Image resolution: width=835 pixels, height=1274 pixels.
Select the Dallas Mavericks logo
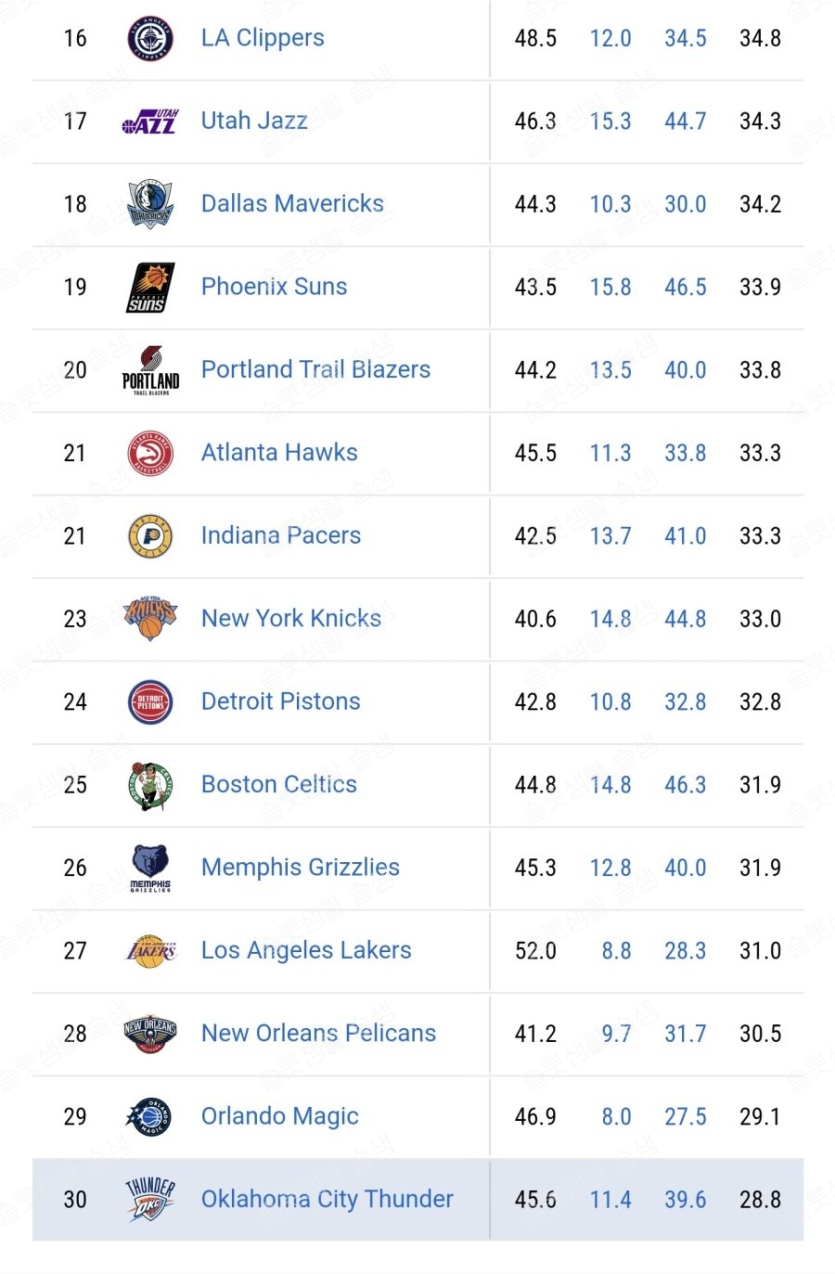click(x=150, y=204)
